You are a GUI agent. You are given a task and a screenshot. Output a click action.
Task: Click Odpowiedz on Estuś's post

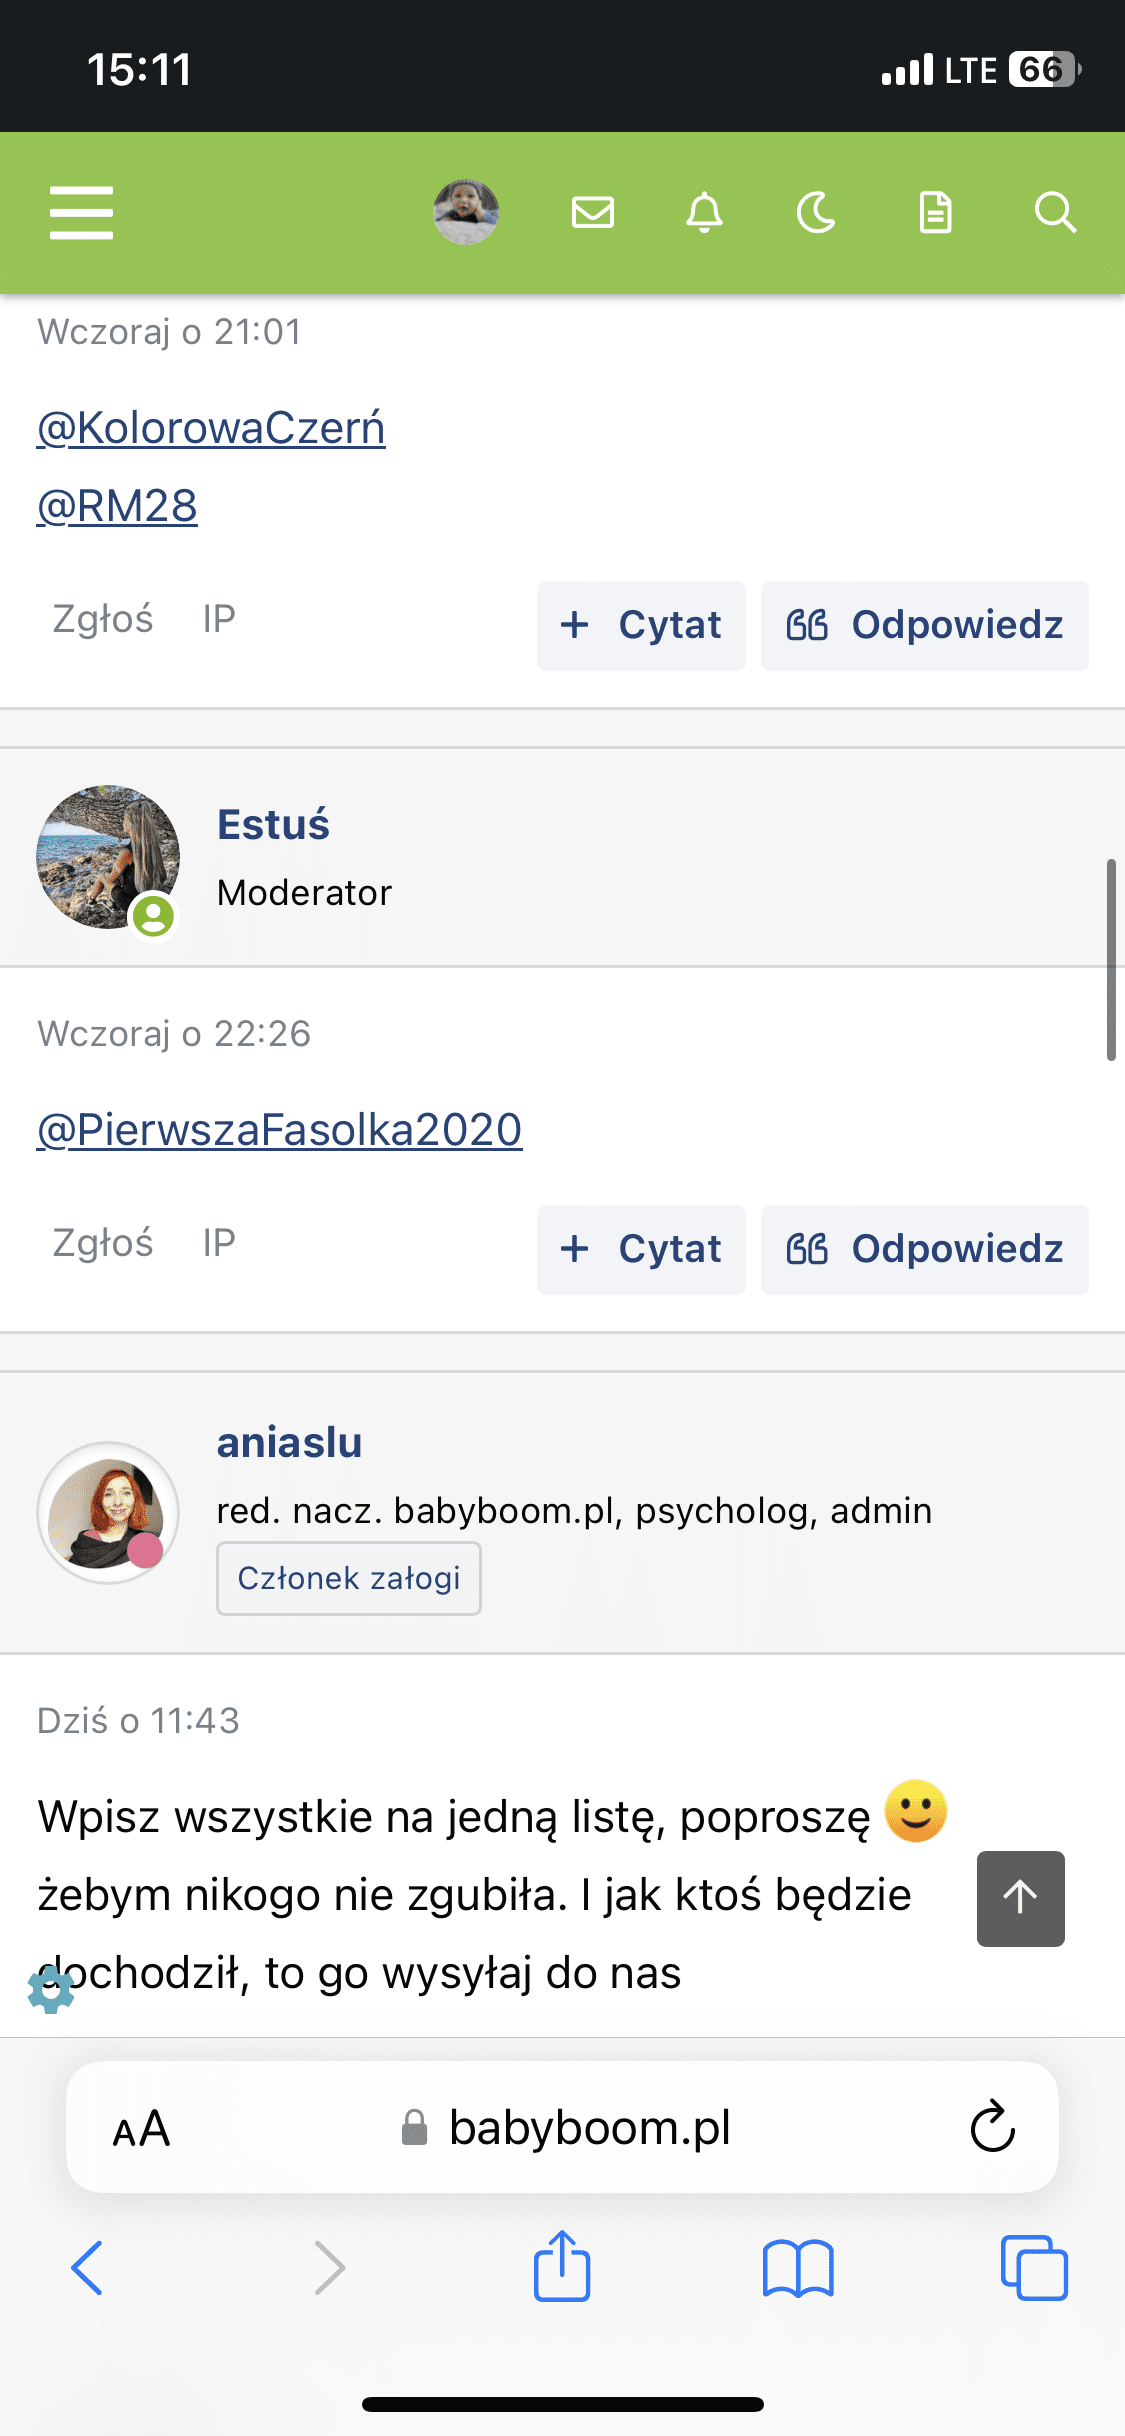(x=924, y=1249)
